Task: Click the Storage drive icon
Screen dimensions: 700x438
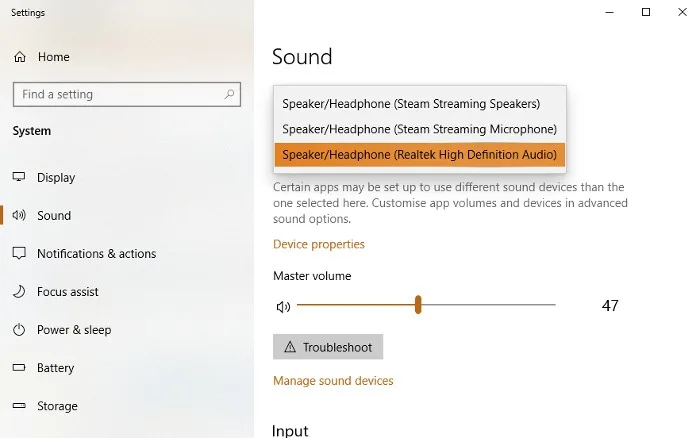Action: pos(19,406)
